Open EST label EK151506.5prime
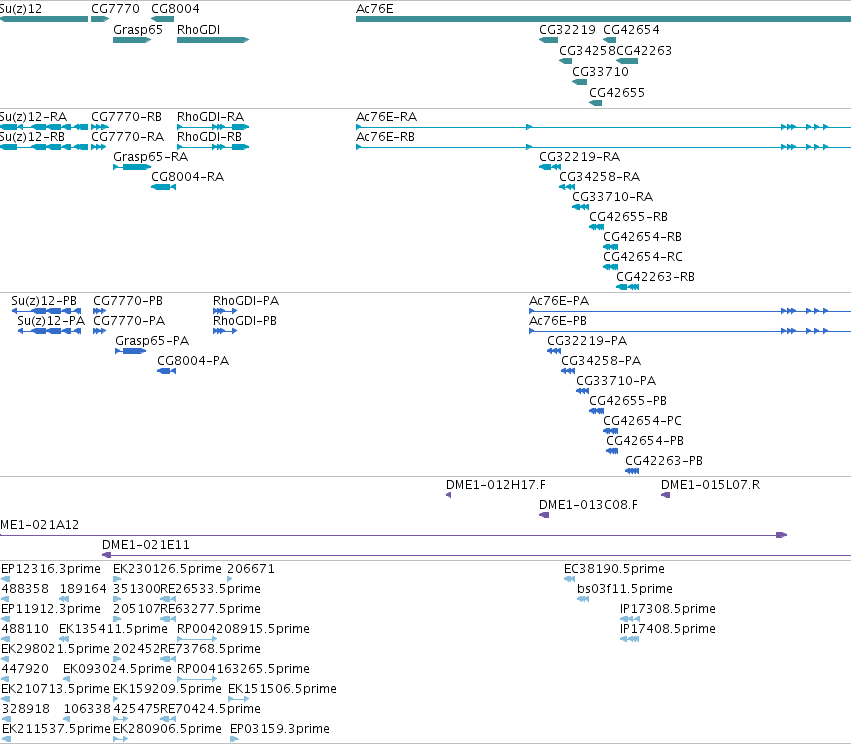Image resolution: width=851 pixels, height=744 pixels. point(282,689)
